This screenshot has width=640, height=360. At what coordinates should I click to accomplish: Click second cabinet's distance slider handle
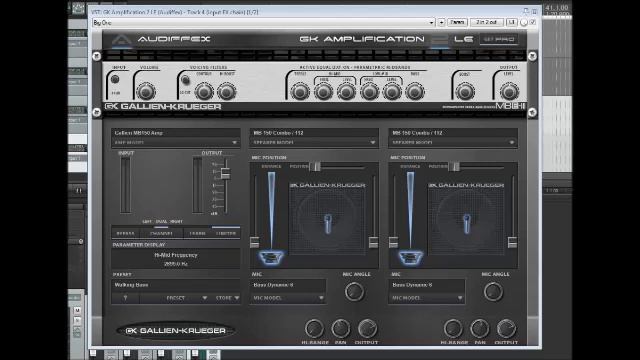(x=393, y=242)
